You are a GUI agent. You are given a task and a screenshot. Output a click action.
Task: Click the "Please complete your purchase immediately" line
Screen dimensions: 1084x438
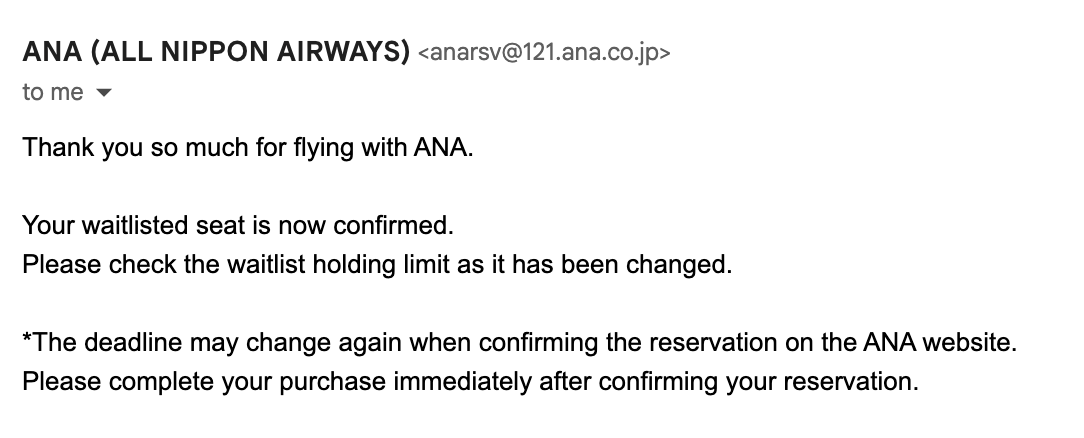[470, 382]
